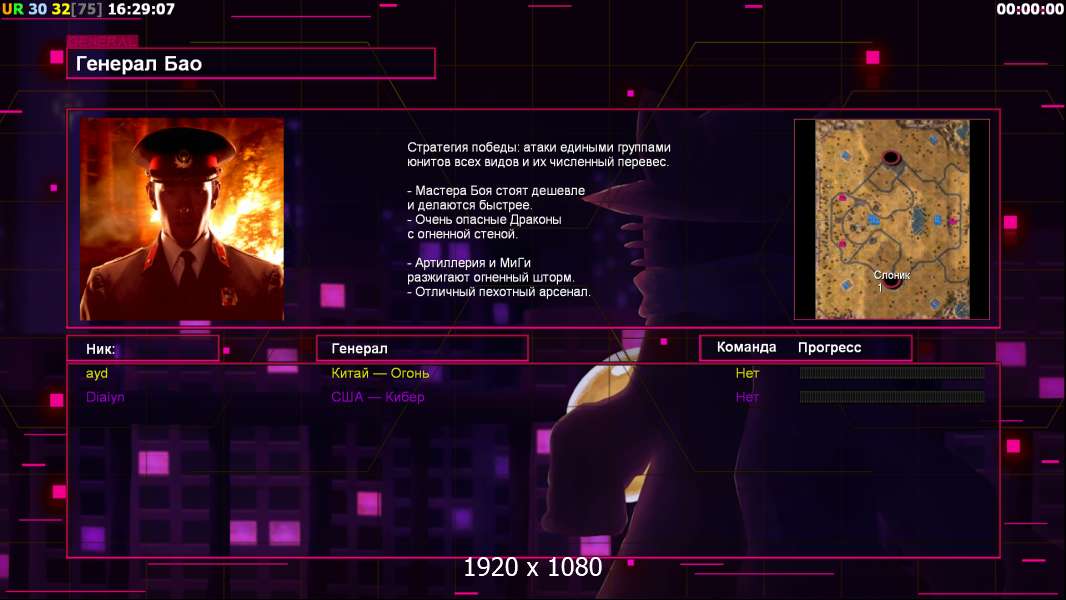This screenshot has height=600, width=1066.
Task: Select the Слоник 1 start position marker
Action: pos(892,281)
